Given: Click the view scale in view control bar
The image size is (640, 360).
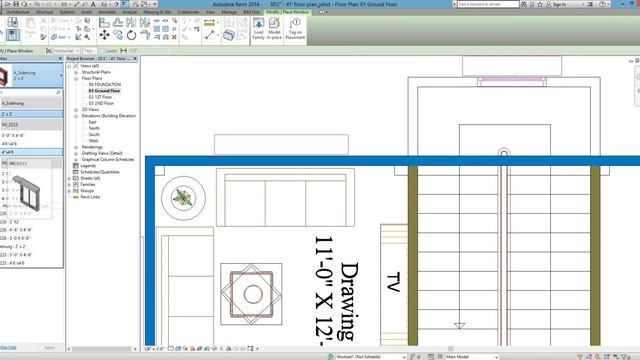Looking at the screenshot, I should [x=155, y=349].
